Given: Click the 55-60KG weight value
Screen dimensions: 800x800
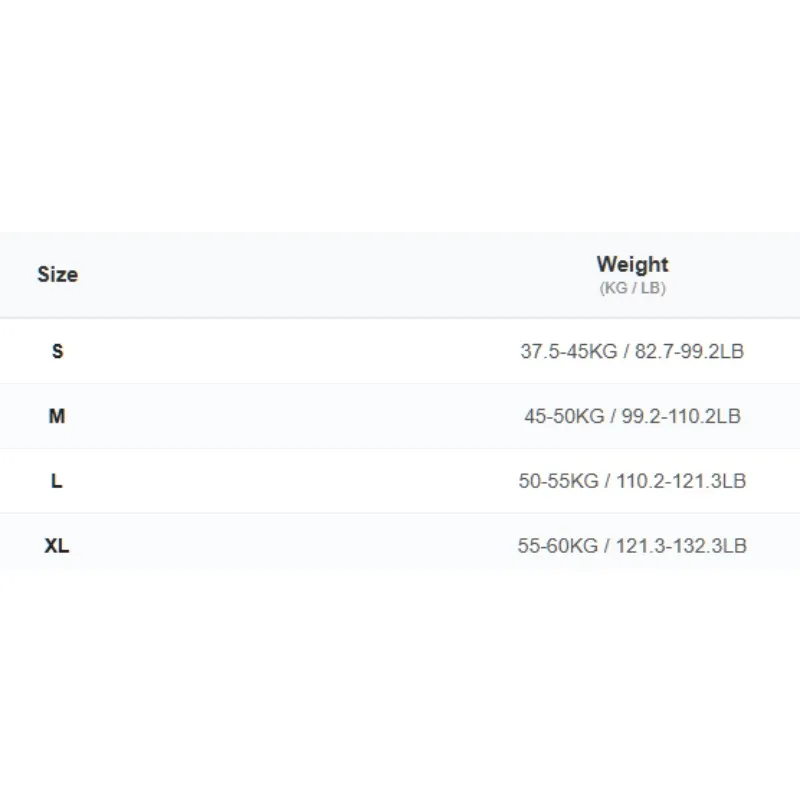Looking at the screenshot, I should pos(558,545).
